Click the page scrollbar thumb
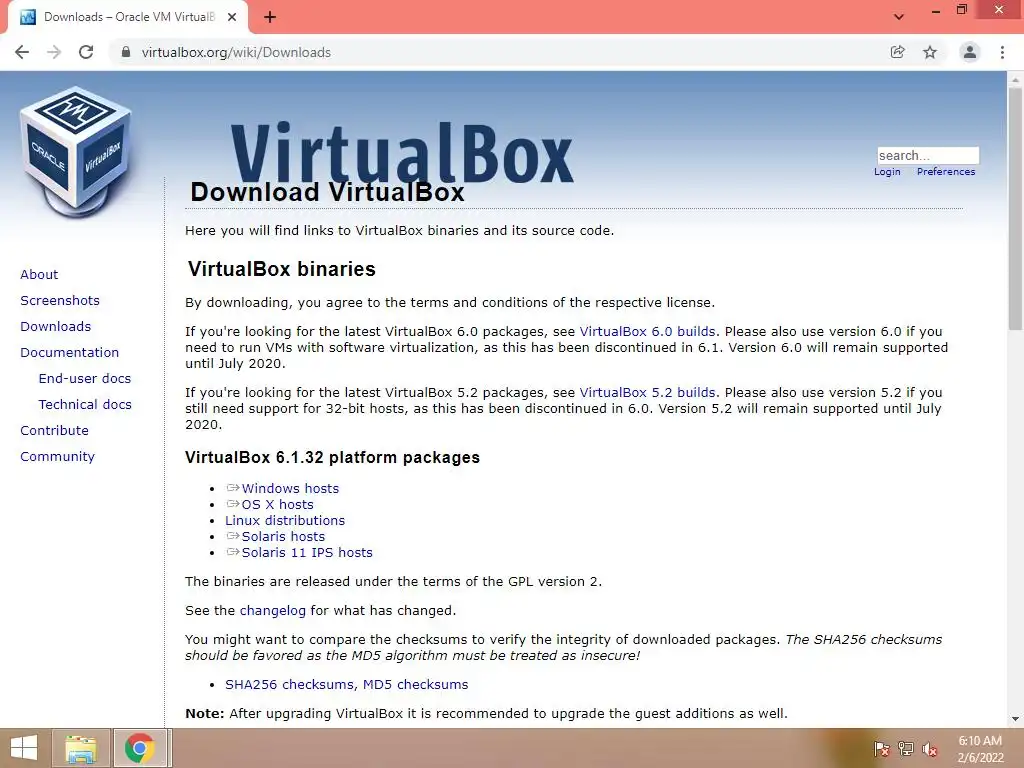 click(1015, 208)
